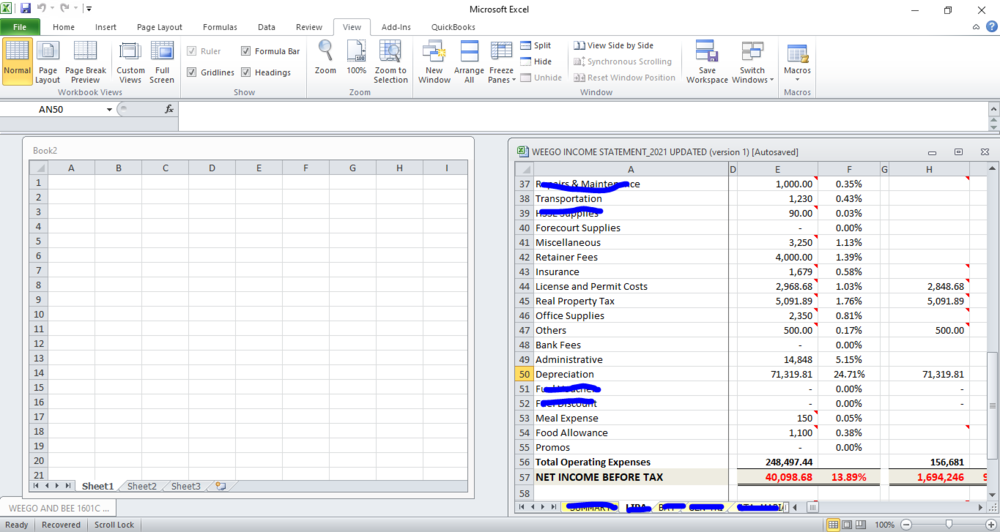1000x532 pixels.
Task: Adjust the status bar zoom slider
Action: [949, 524]
